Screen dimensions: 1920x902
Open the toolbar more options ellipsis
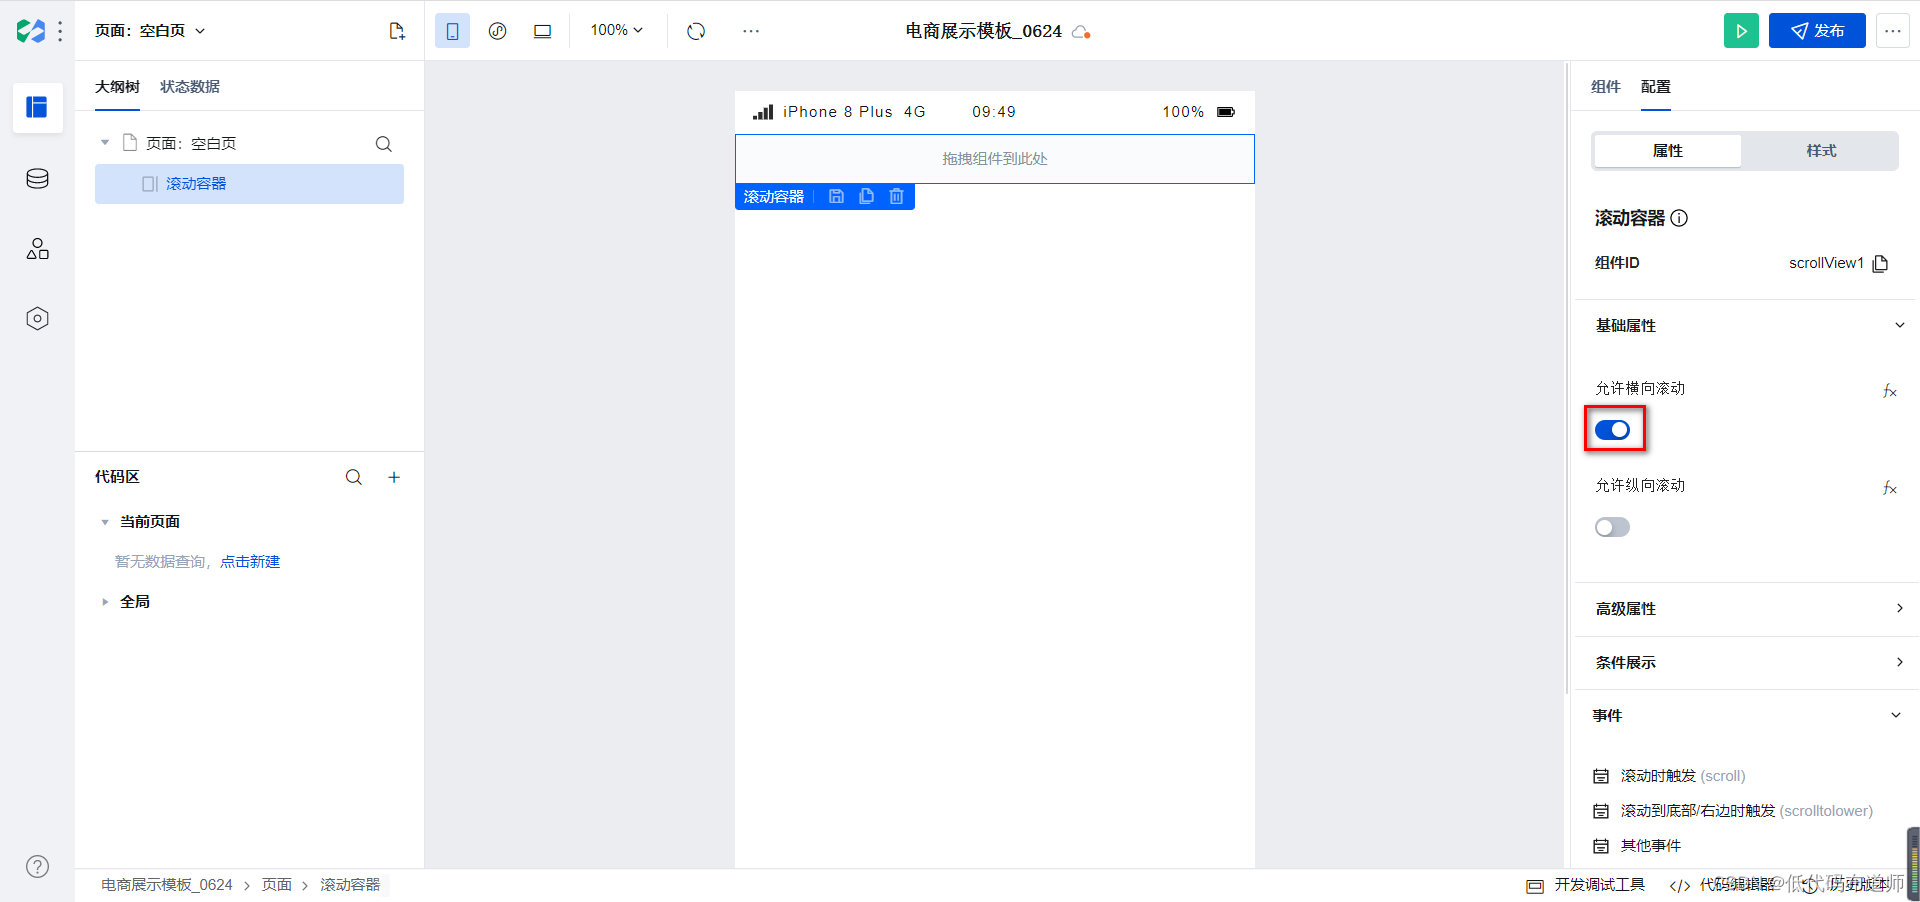click(x=751, y=31)
